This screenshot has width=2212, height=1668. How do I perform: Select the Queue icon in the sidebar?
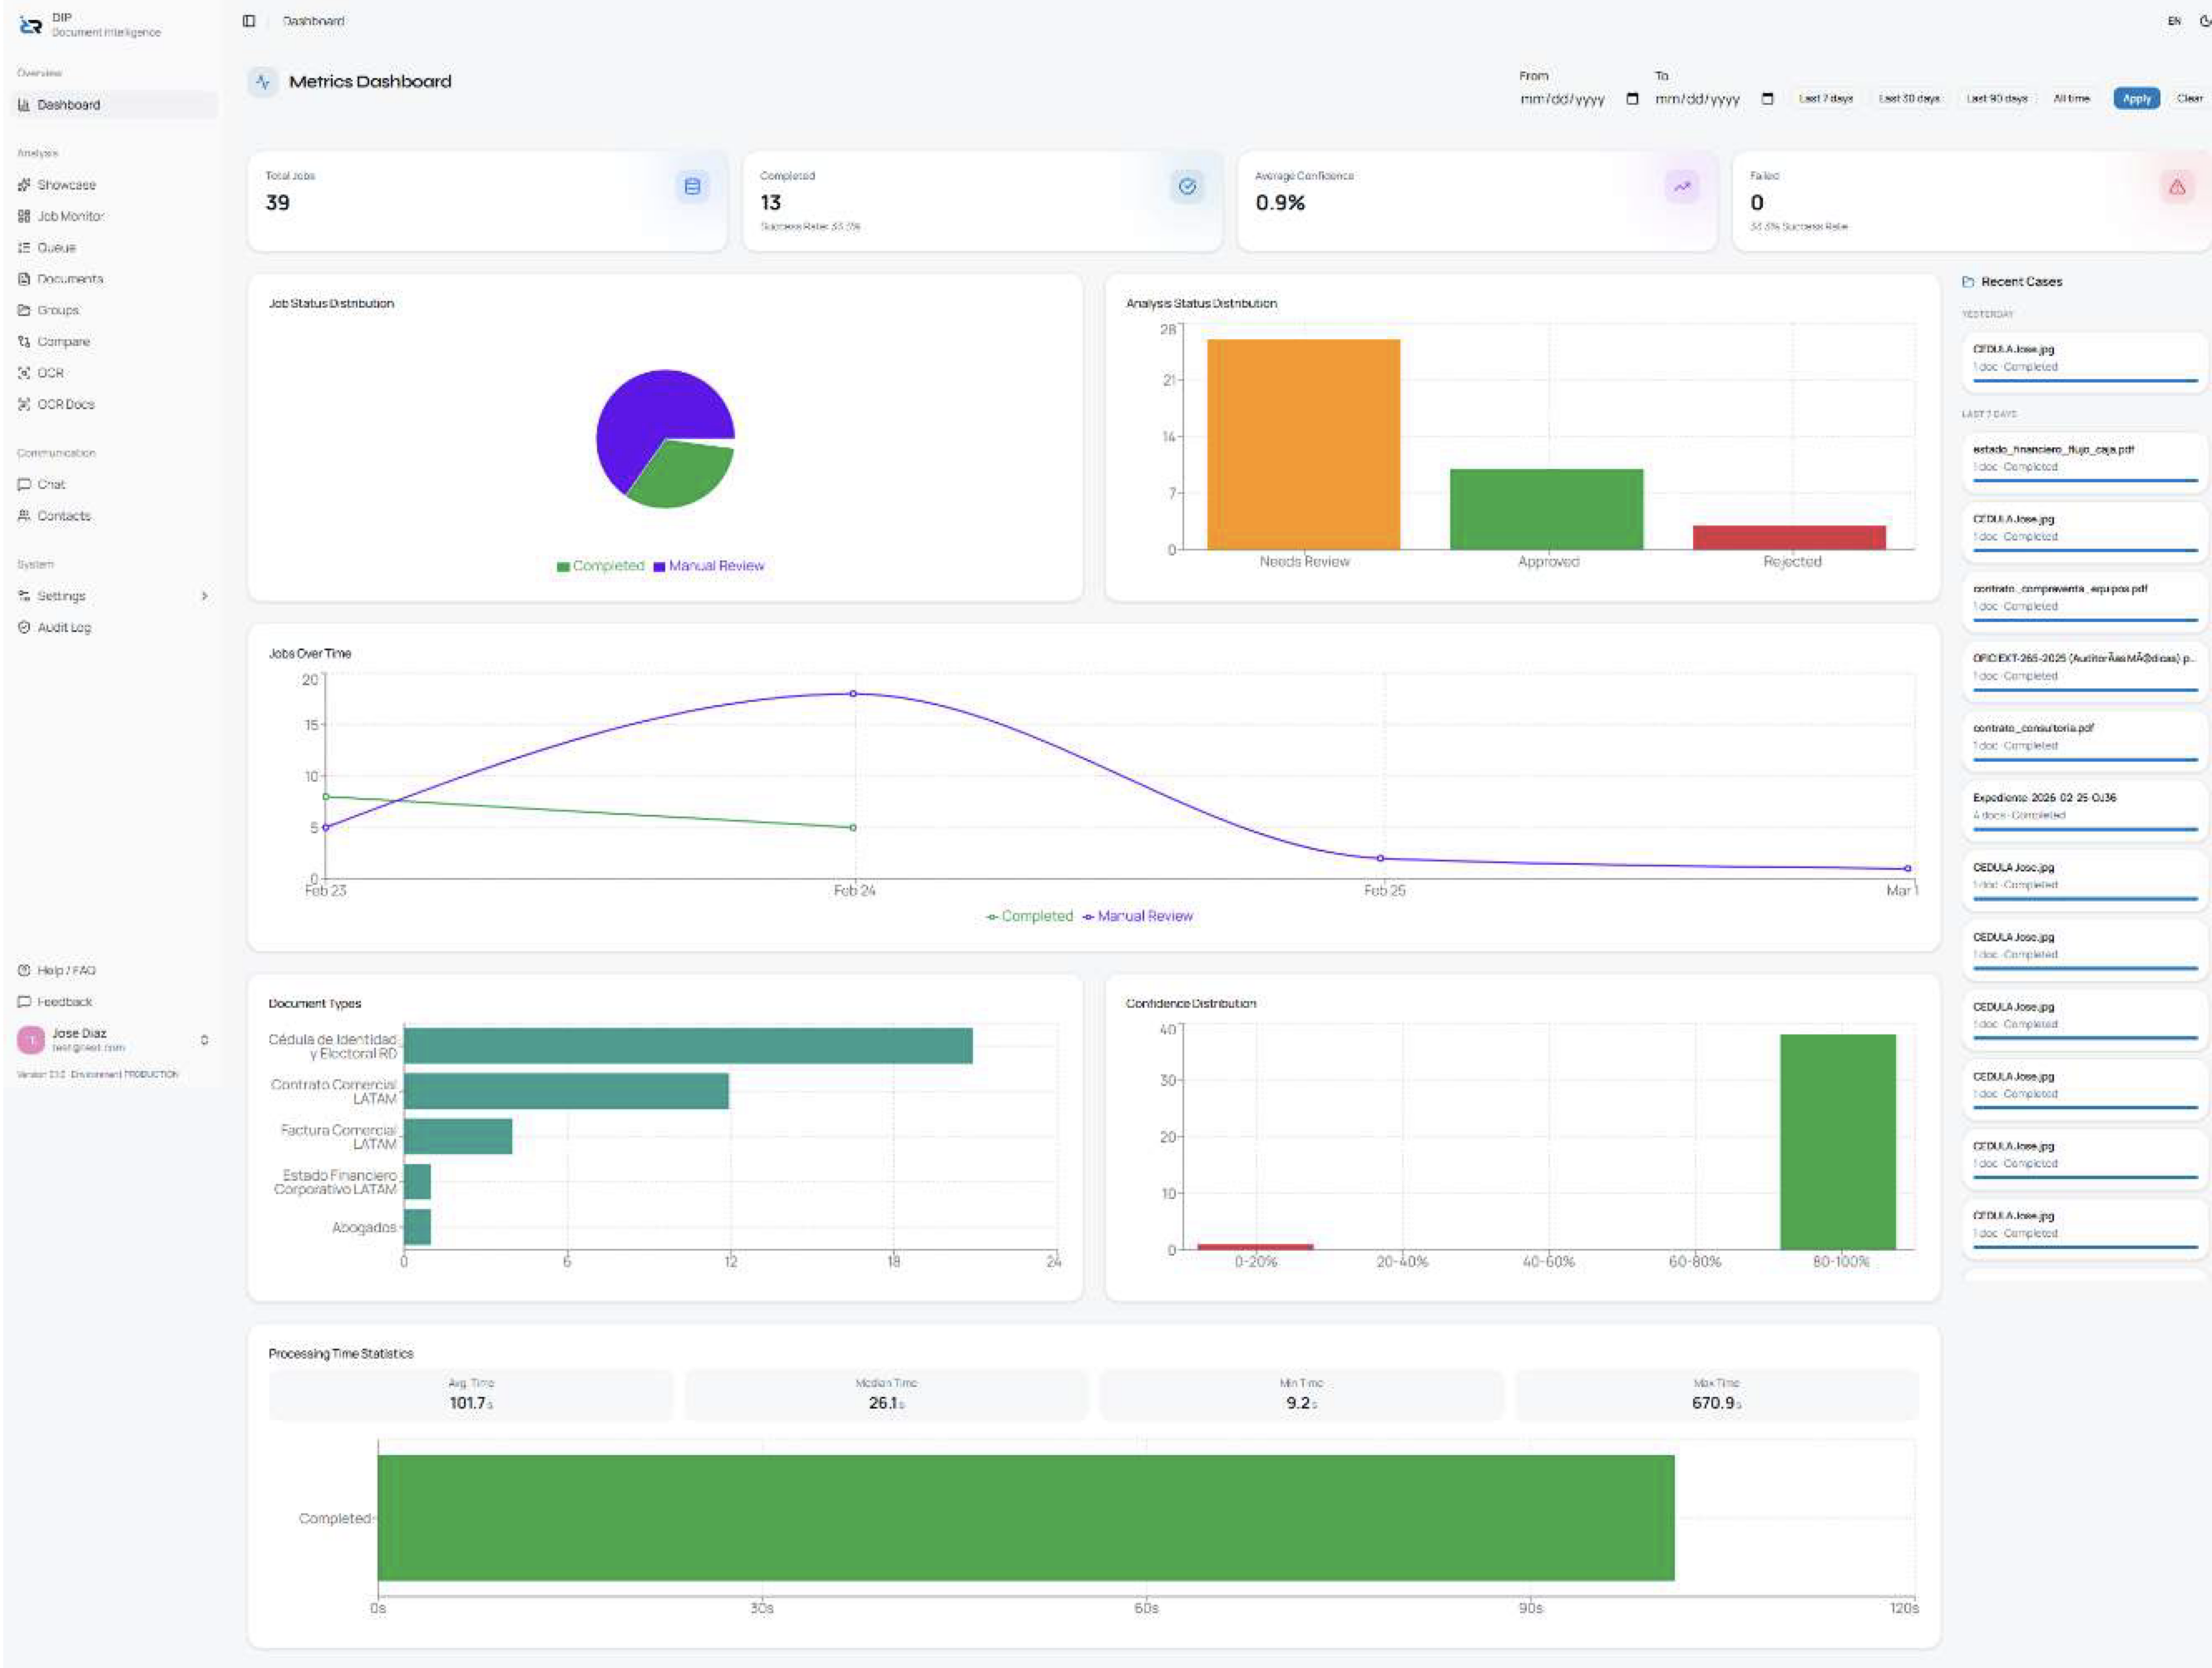[24, 247]
